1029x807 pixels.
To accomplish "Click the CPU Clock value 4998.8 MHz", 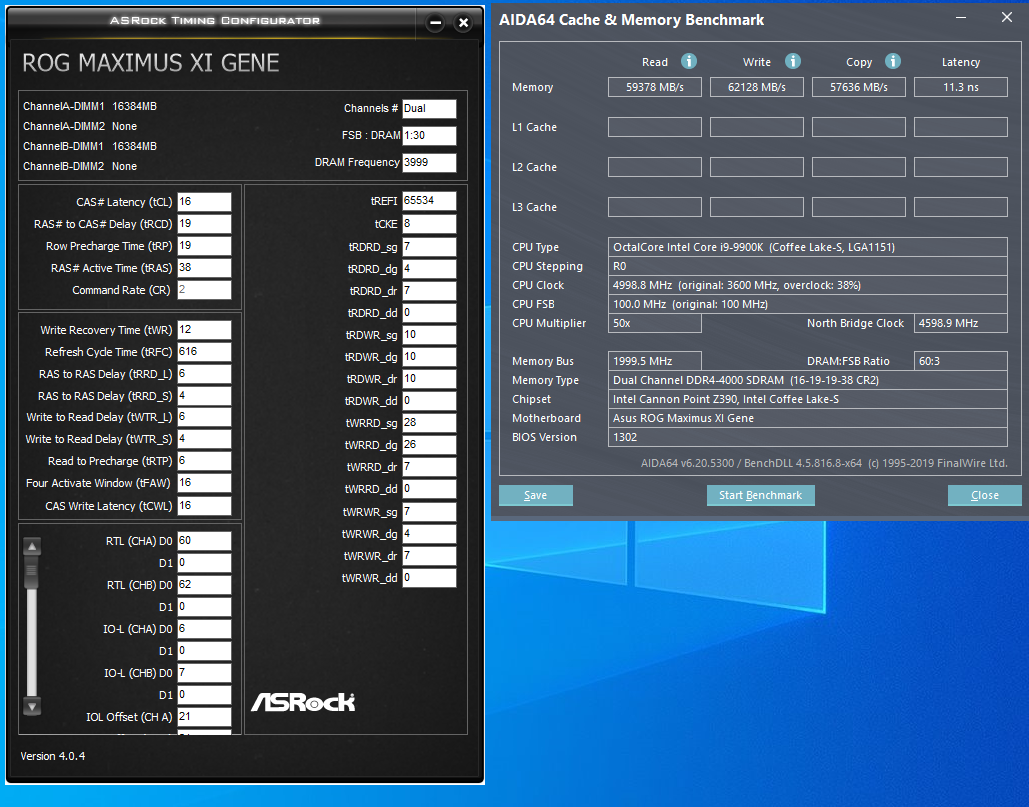I will click(x=808, y=285).
